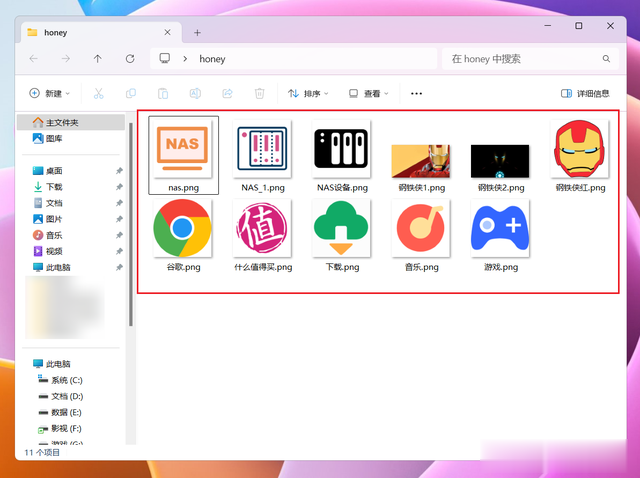Click honey in the address bar
640x478 pixels.
[212, 59]
